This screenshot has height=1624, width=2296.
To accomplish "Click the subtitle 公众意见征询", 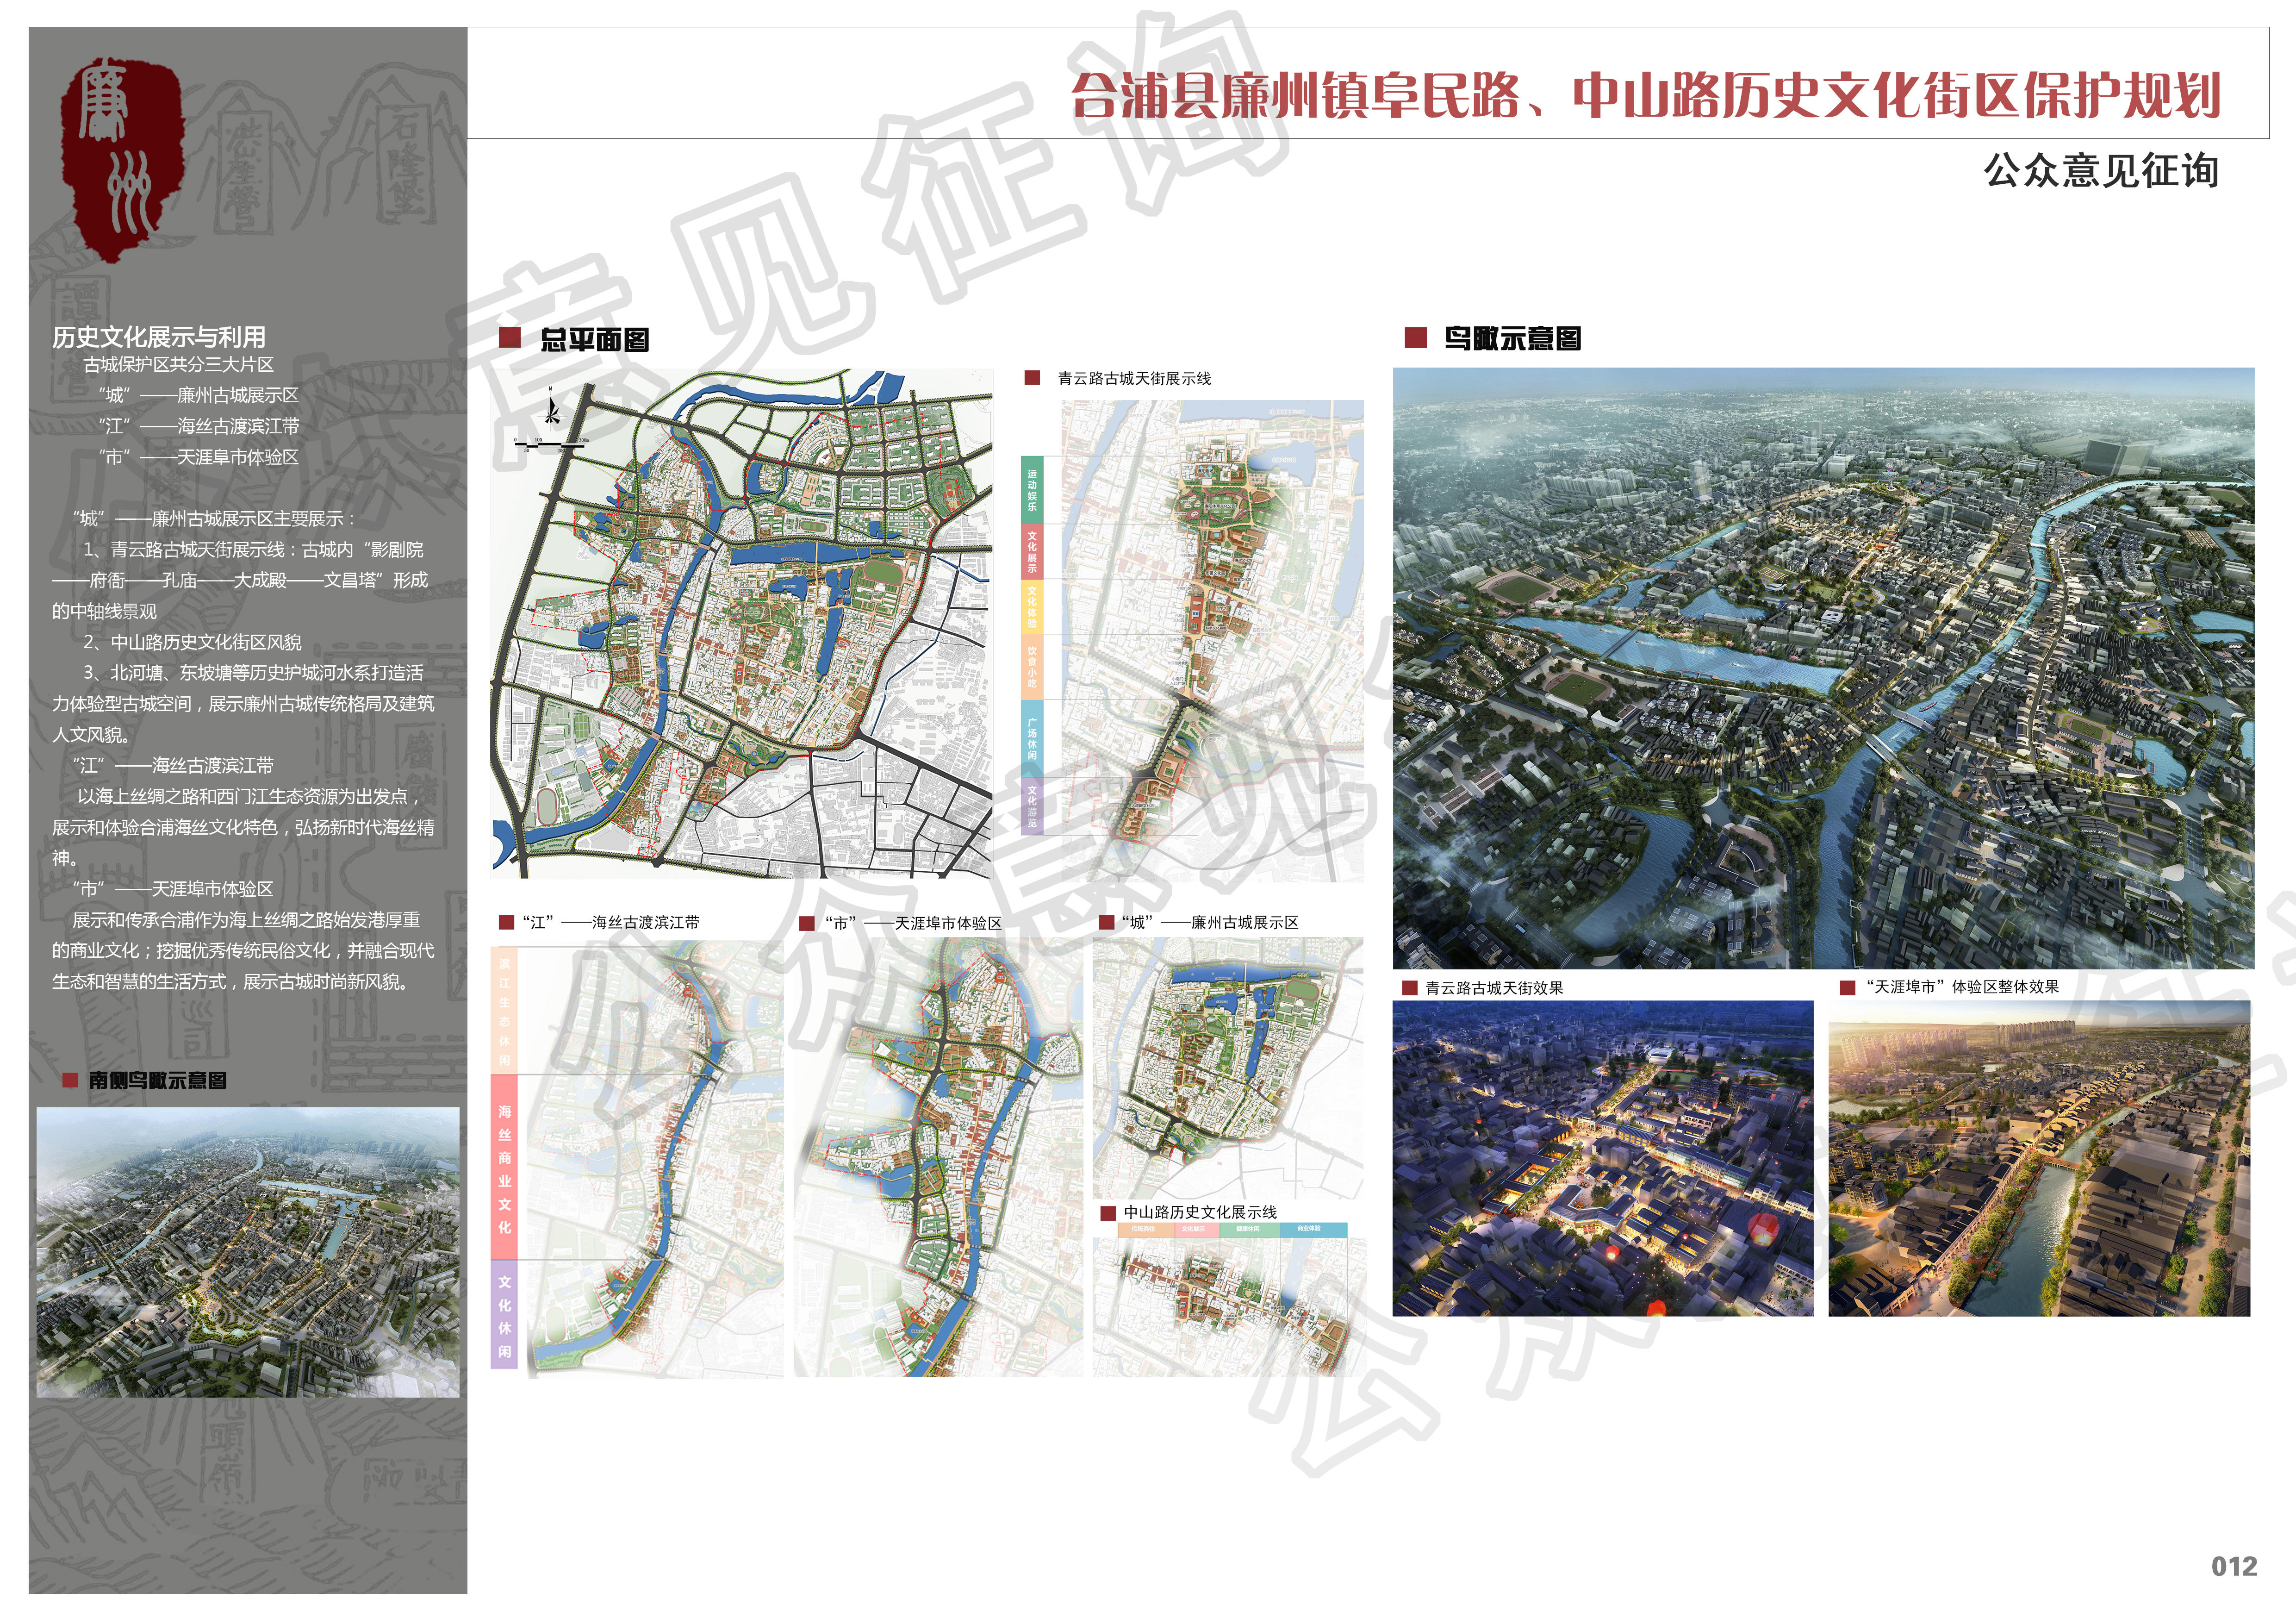I will click(x=2101, y=171).
